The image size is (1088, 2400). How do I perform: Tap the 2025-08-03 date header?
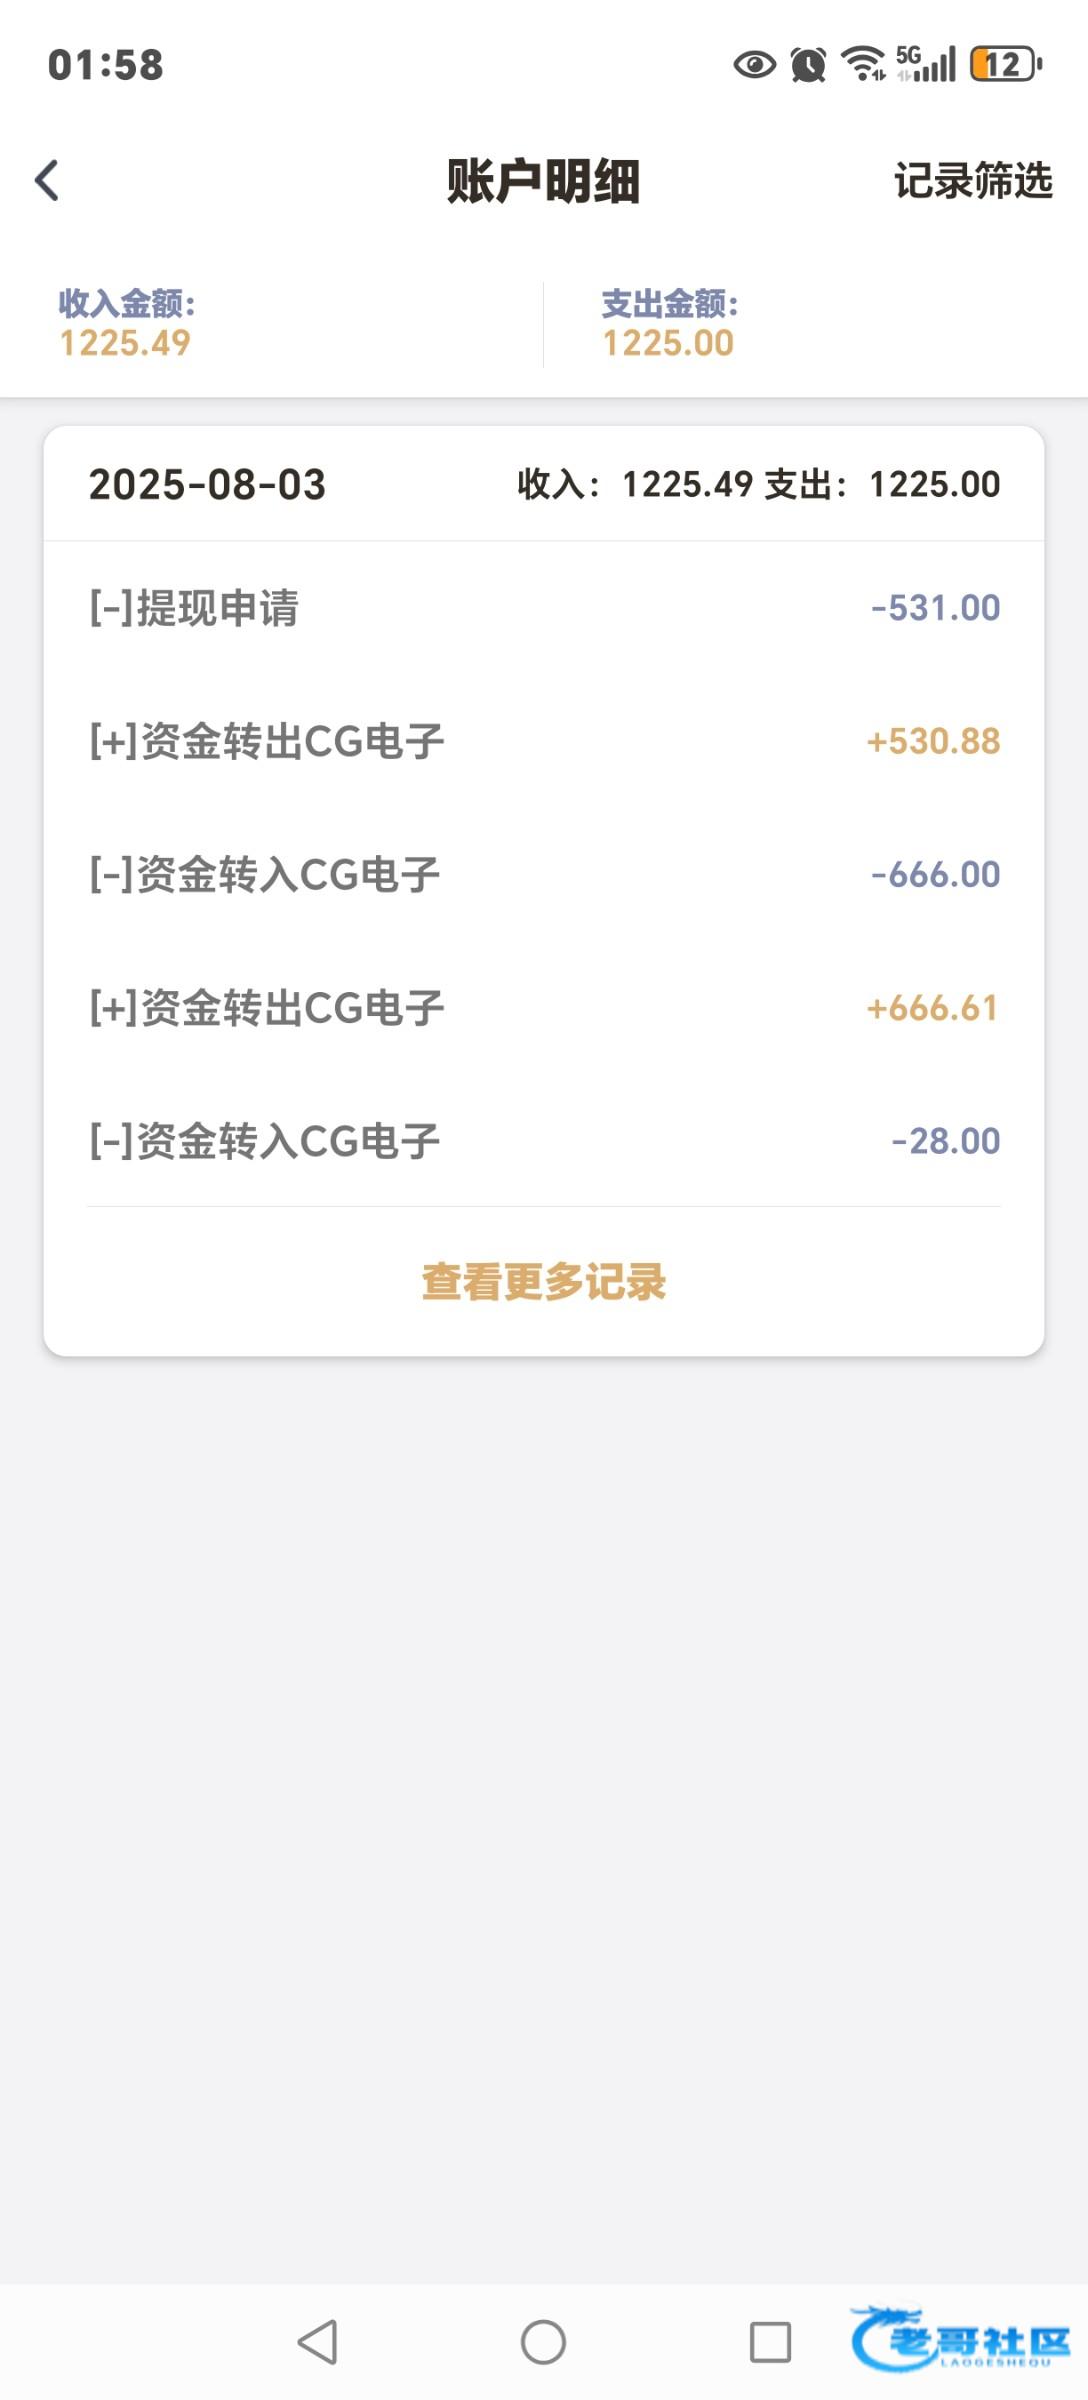[x=208, y=485]
